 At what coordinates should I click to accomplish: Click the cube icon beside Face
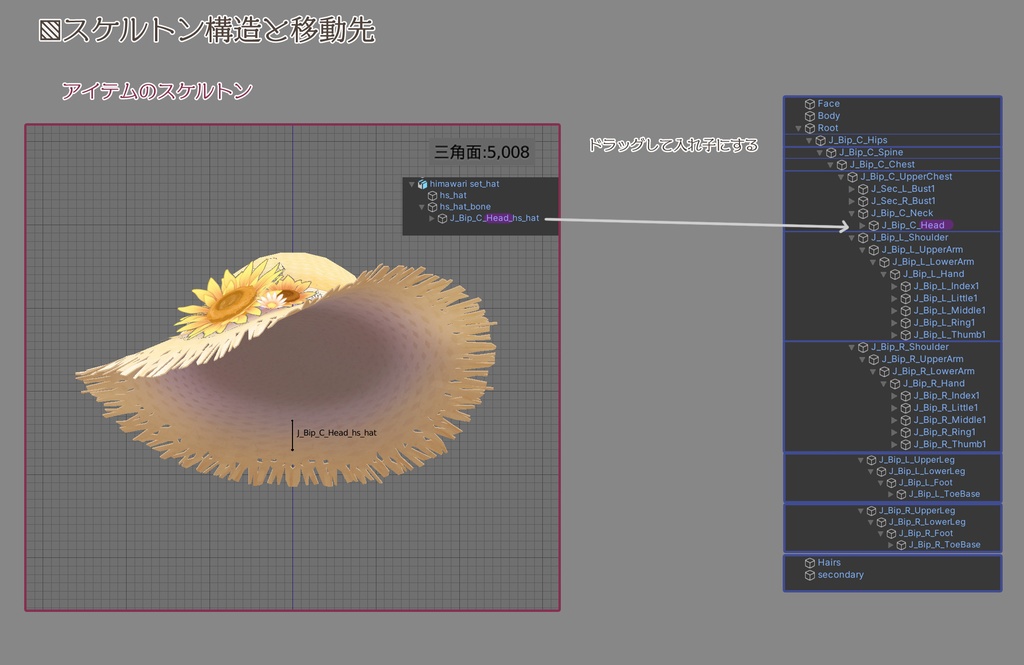coord(810,104)
